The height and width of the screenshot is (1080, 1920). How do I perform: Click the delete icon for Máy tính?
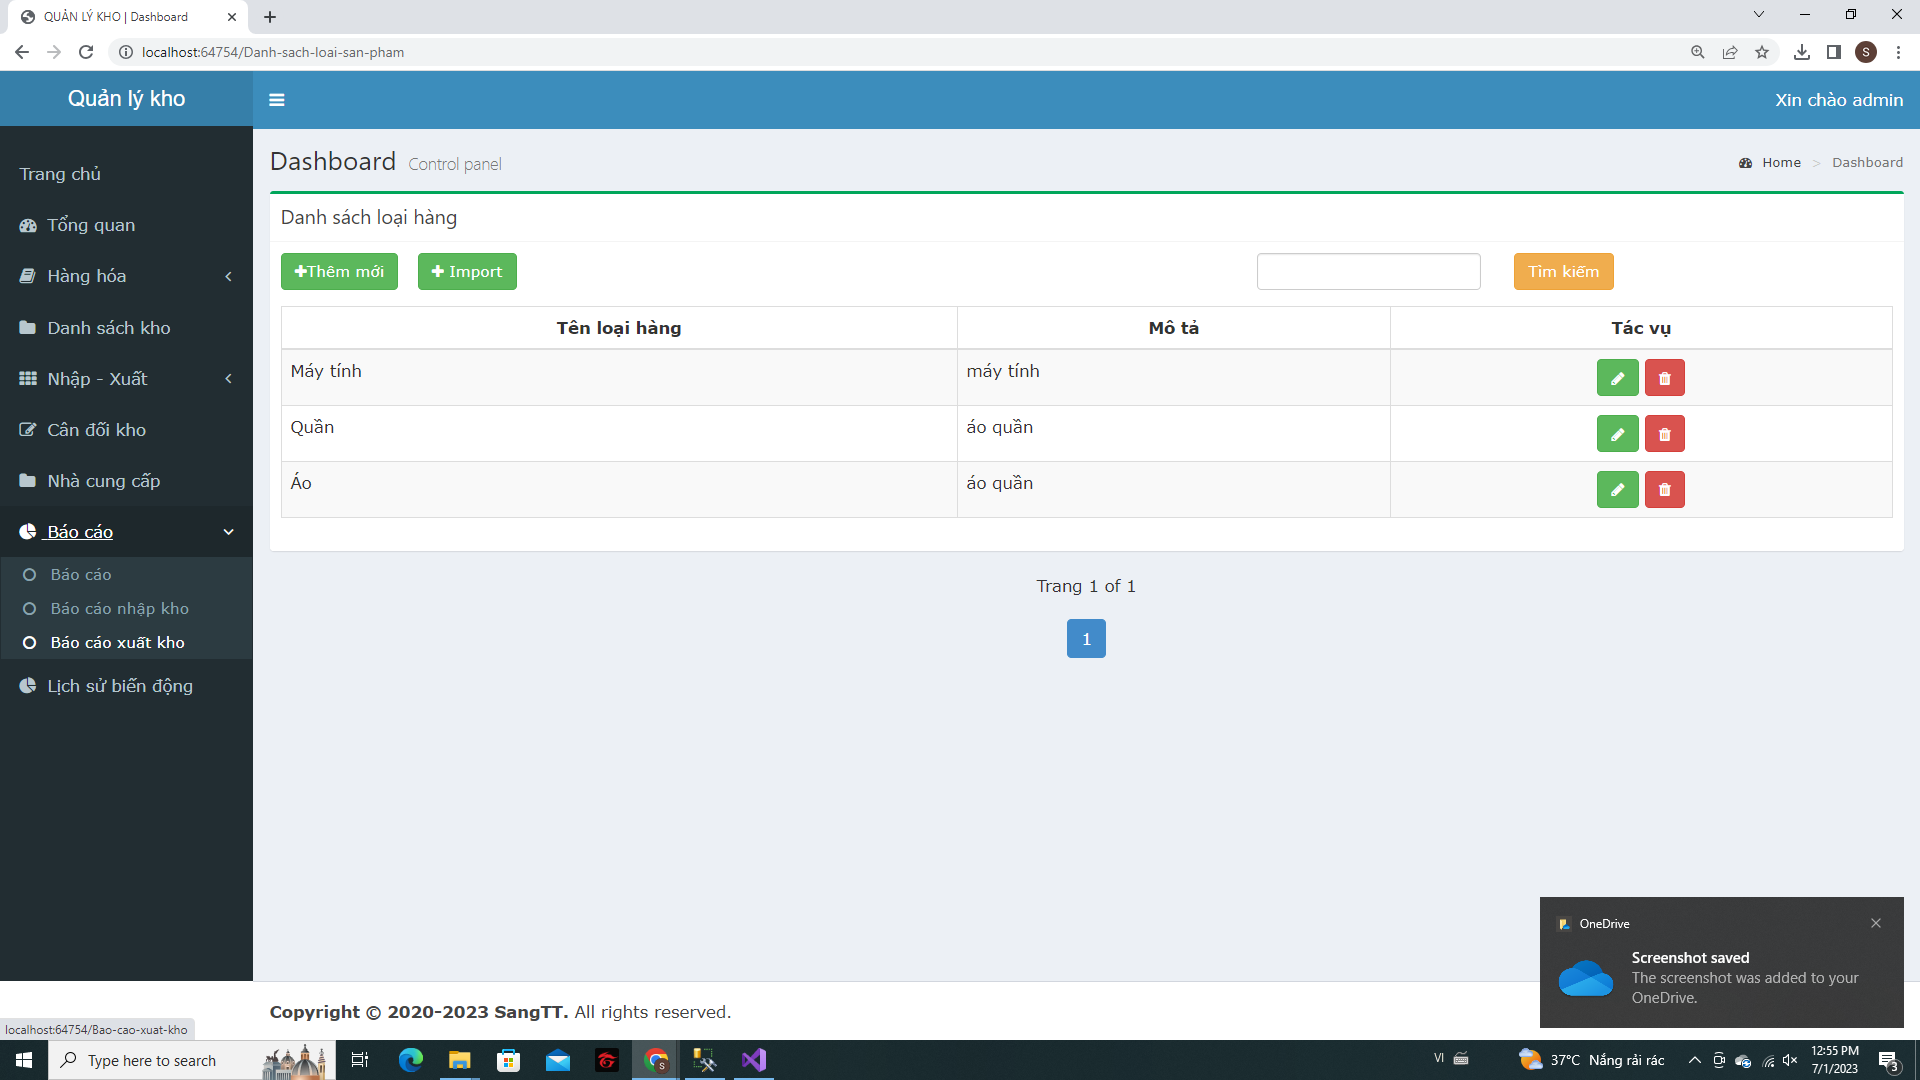tap(1664, 378)
